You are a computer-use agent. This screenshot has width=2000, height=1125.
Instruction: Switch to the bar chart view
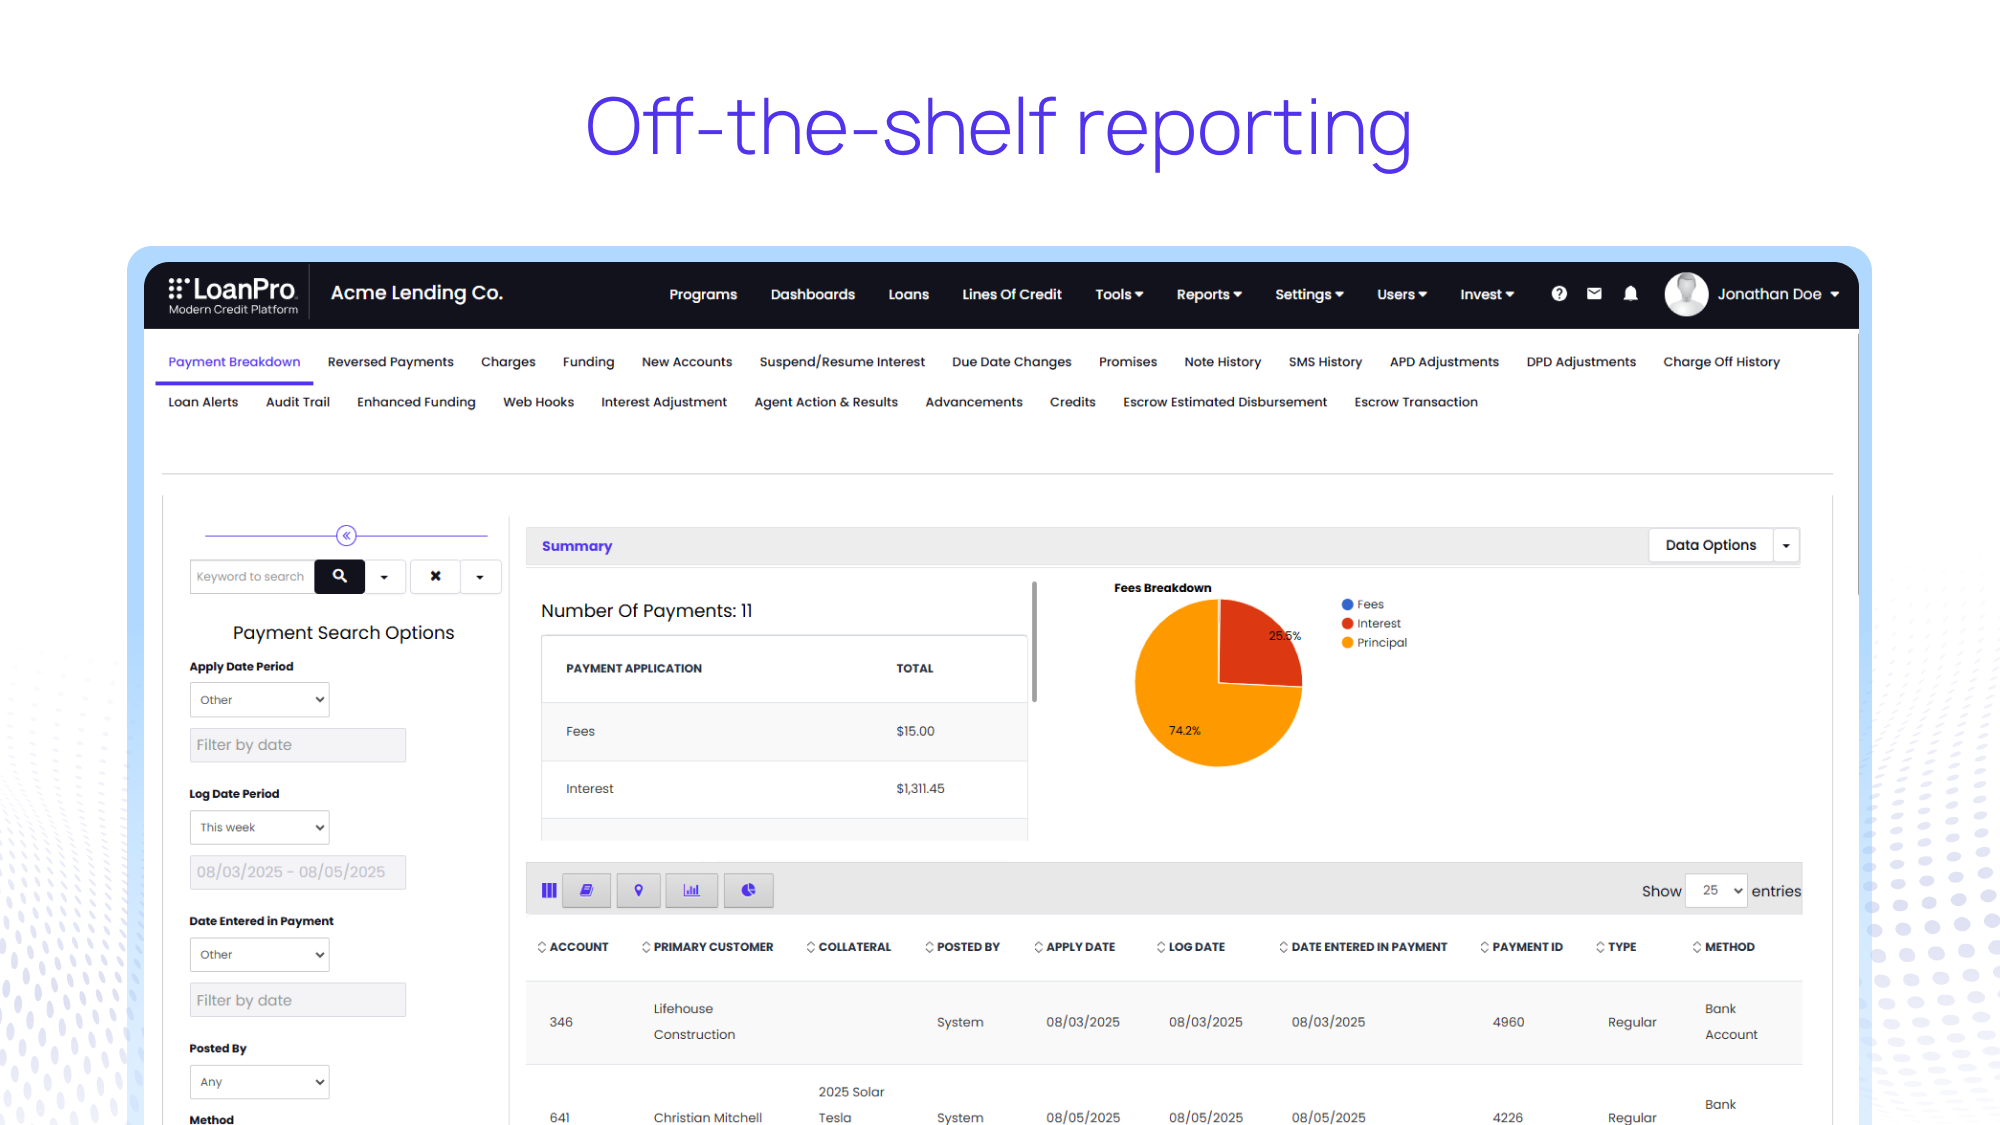click(x=691, y=890)
